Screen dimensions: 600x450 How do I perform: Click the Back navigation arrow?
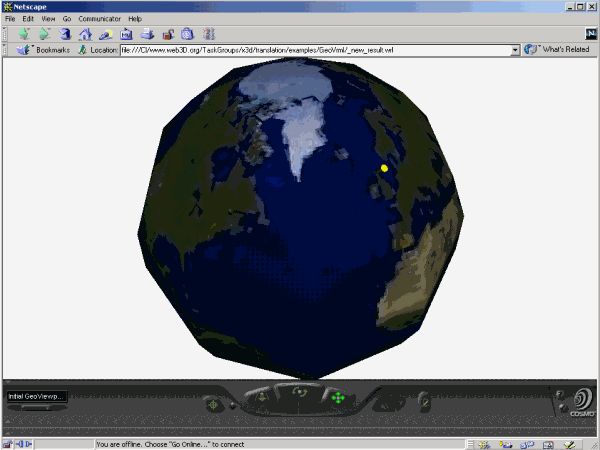(x=23, y=34)
